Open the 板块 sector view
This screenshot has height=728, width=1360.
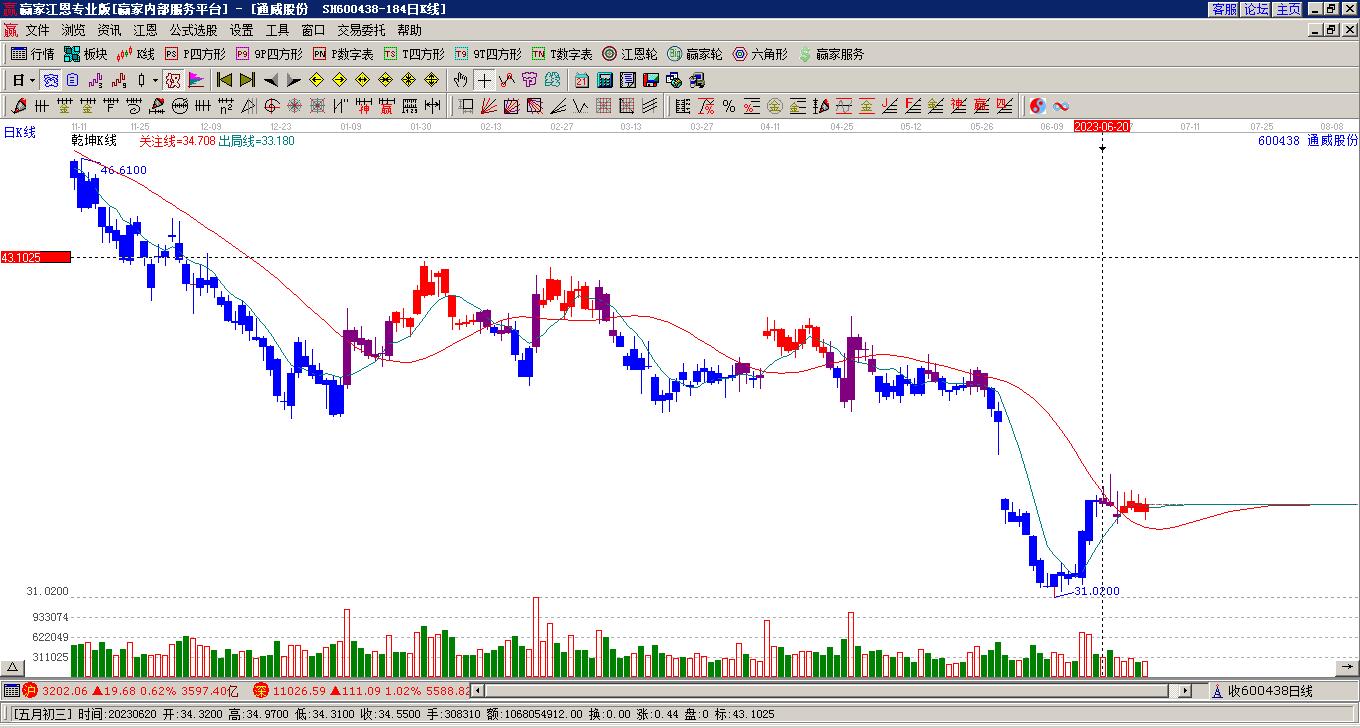[x=85, y=54]
